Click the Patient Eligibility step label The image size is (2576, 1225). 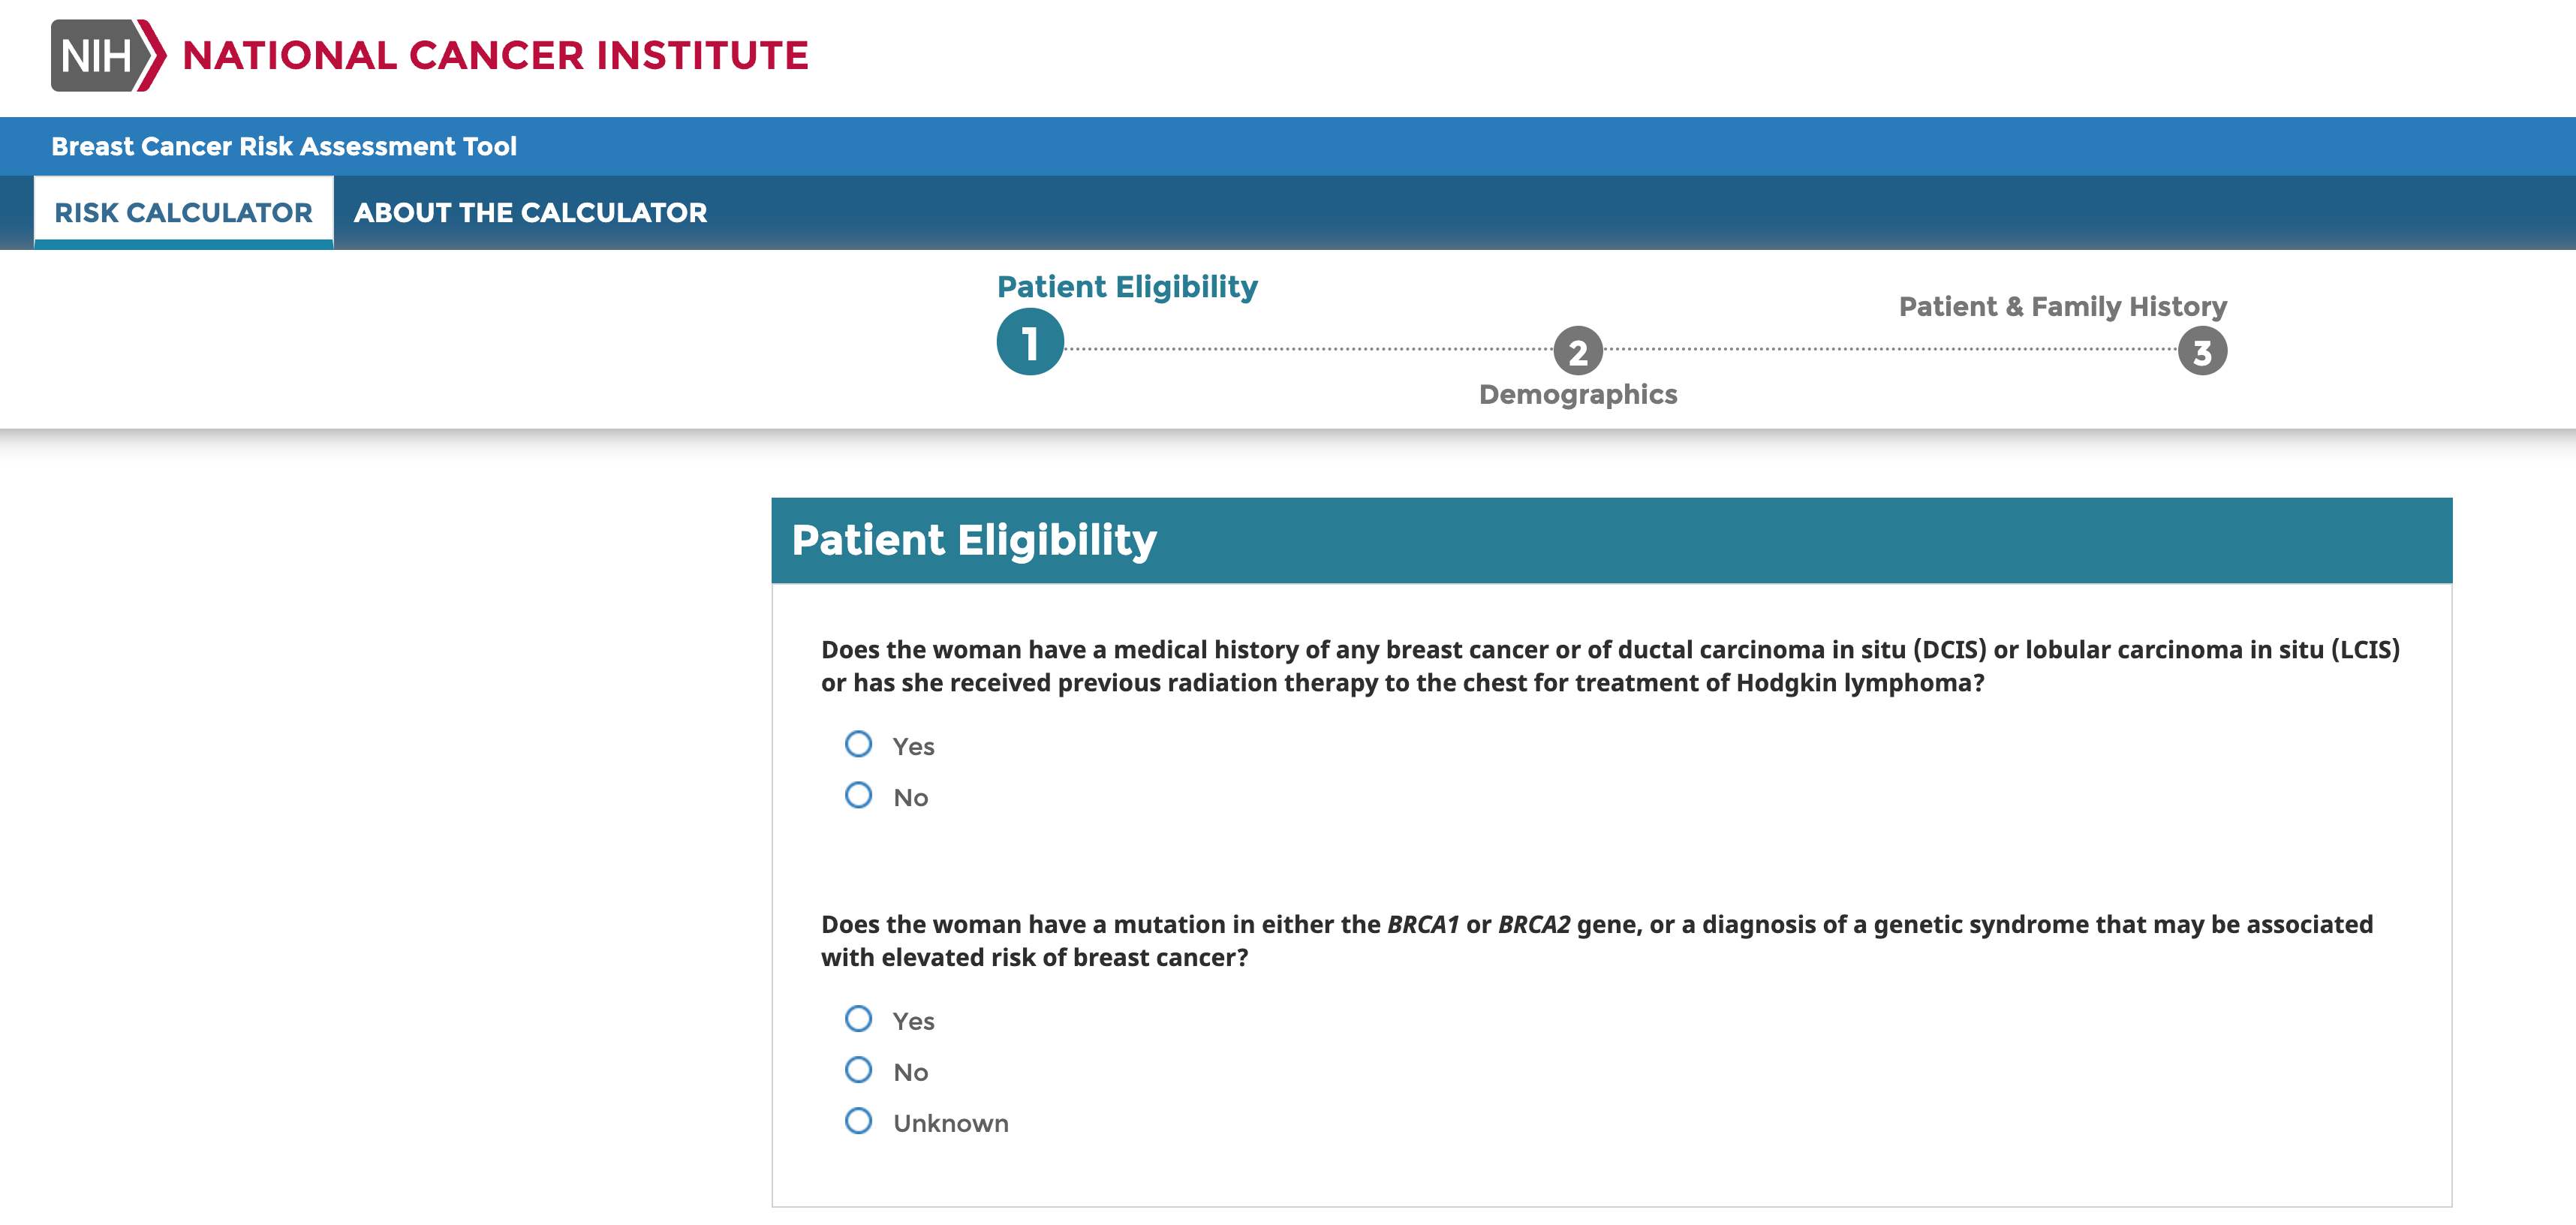1127,287
